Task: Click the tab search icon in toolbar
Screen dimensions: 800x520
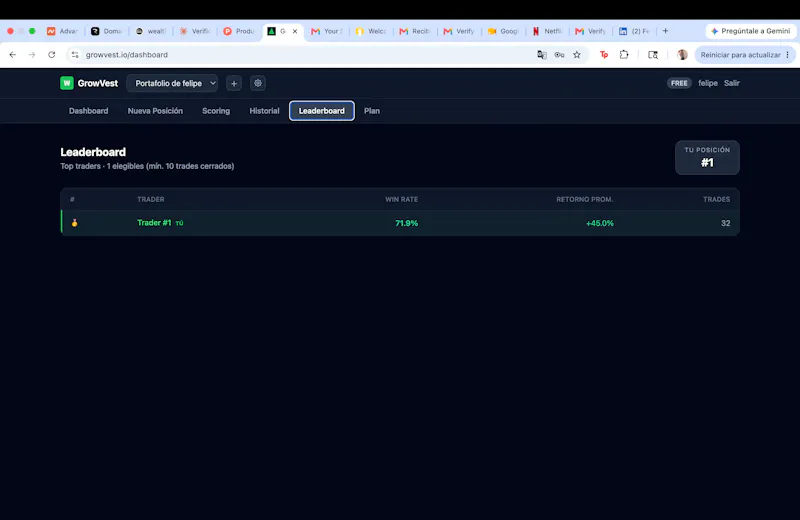Action: coord(653,55)
